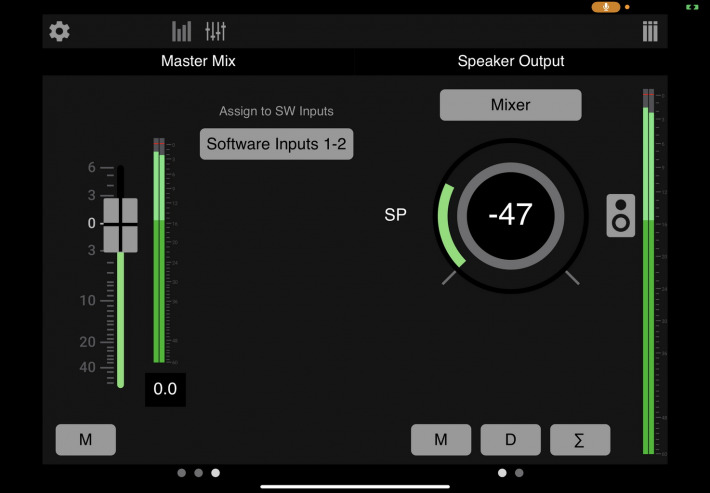Click the 0.0 fader level value field
The height and width of the screenshot is (493, 710).
point(165,389)
